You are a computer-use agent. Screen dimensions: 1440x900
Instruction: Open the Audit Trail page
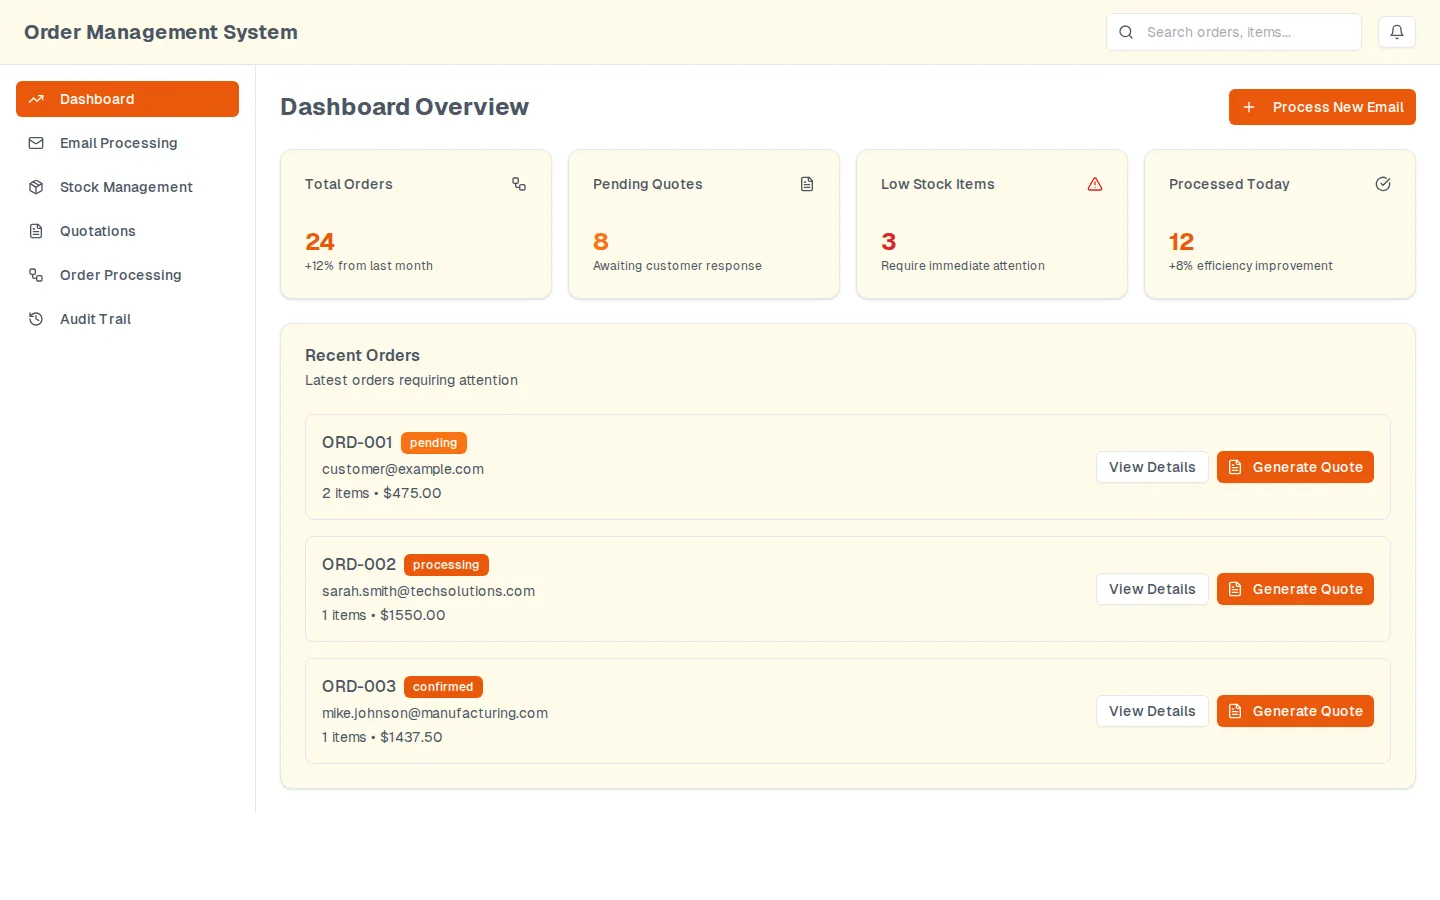coord(127,319)
